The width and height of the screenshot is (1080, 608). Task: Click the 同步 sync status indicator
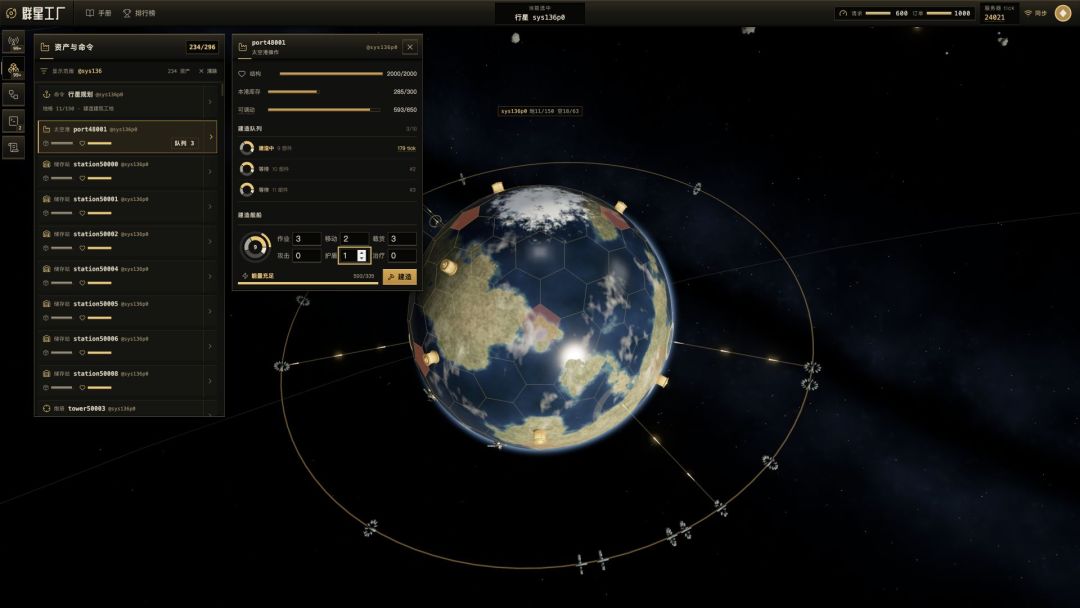point(1035,13)
